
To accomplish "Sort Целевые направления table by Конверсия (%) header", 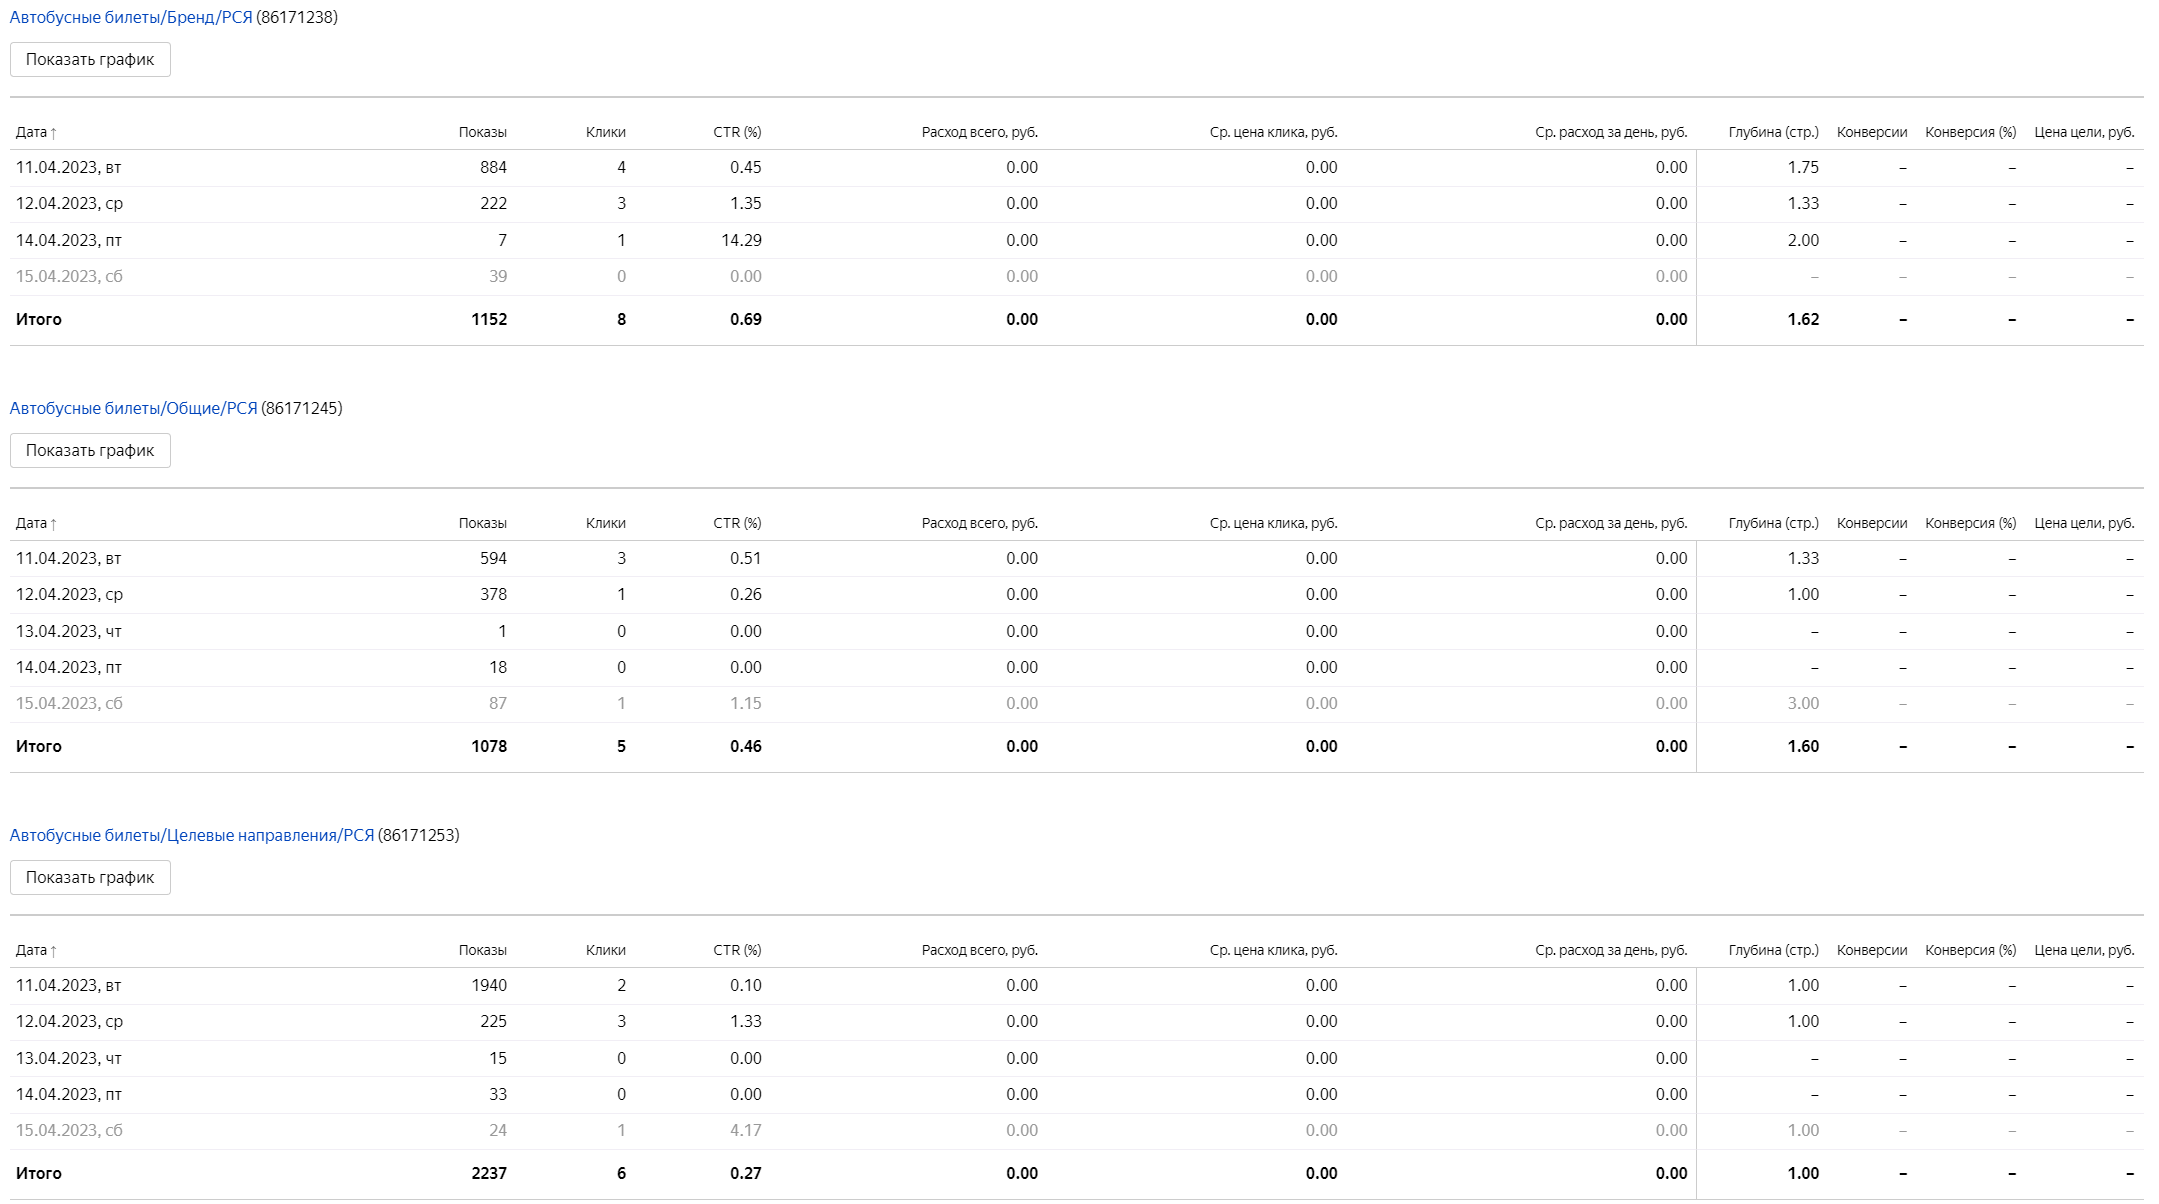I will pos(1970,951).
